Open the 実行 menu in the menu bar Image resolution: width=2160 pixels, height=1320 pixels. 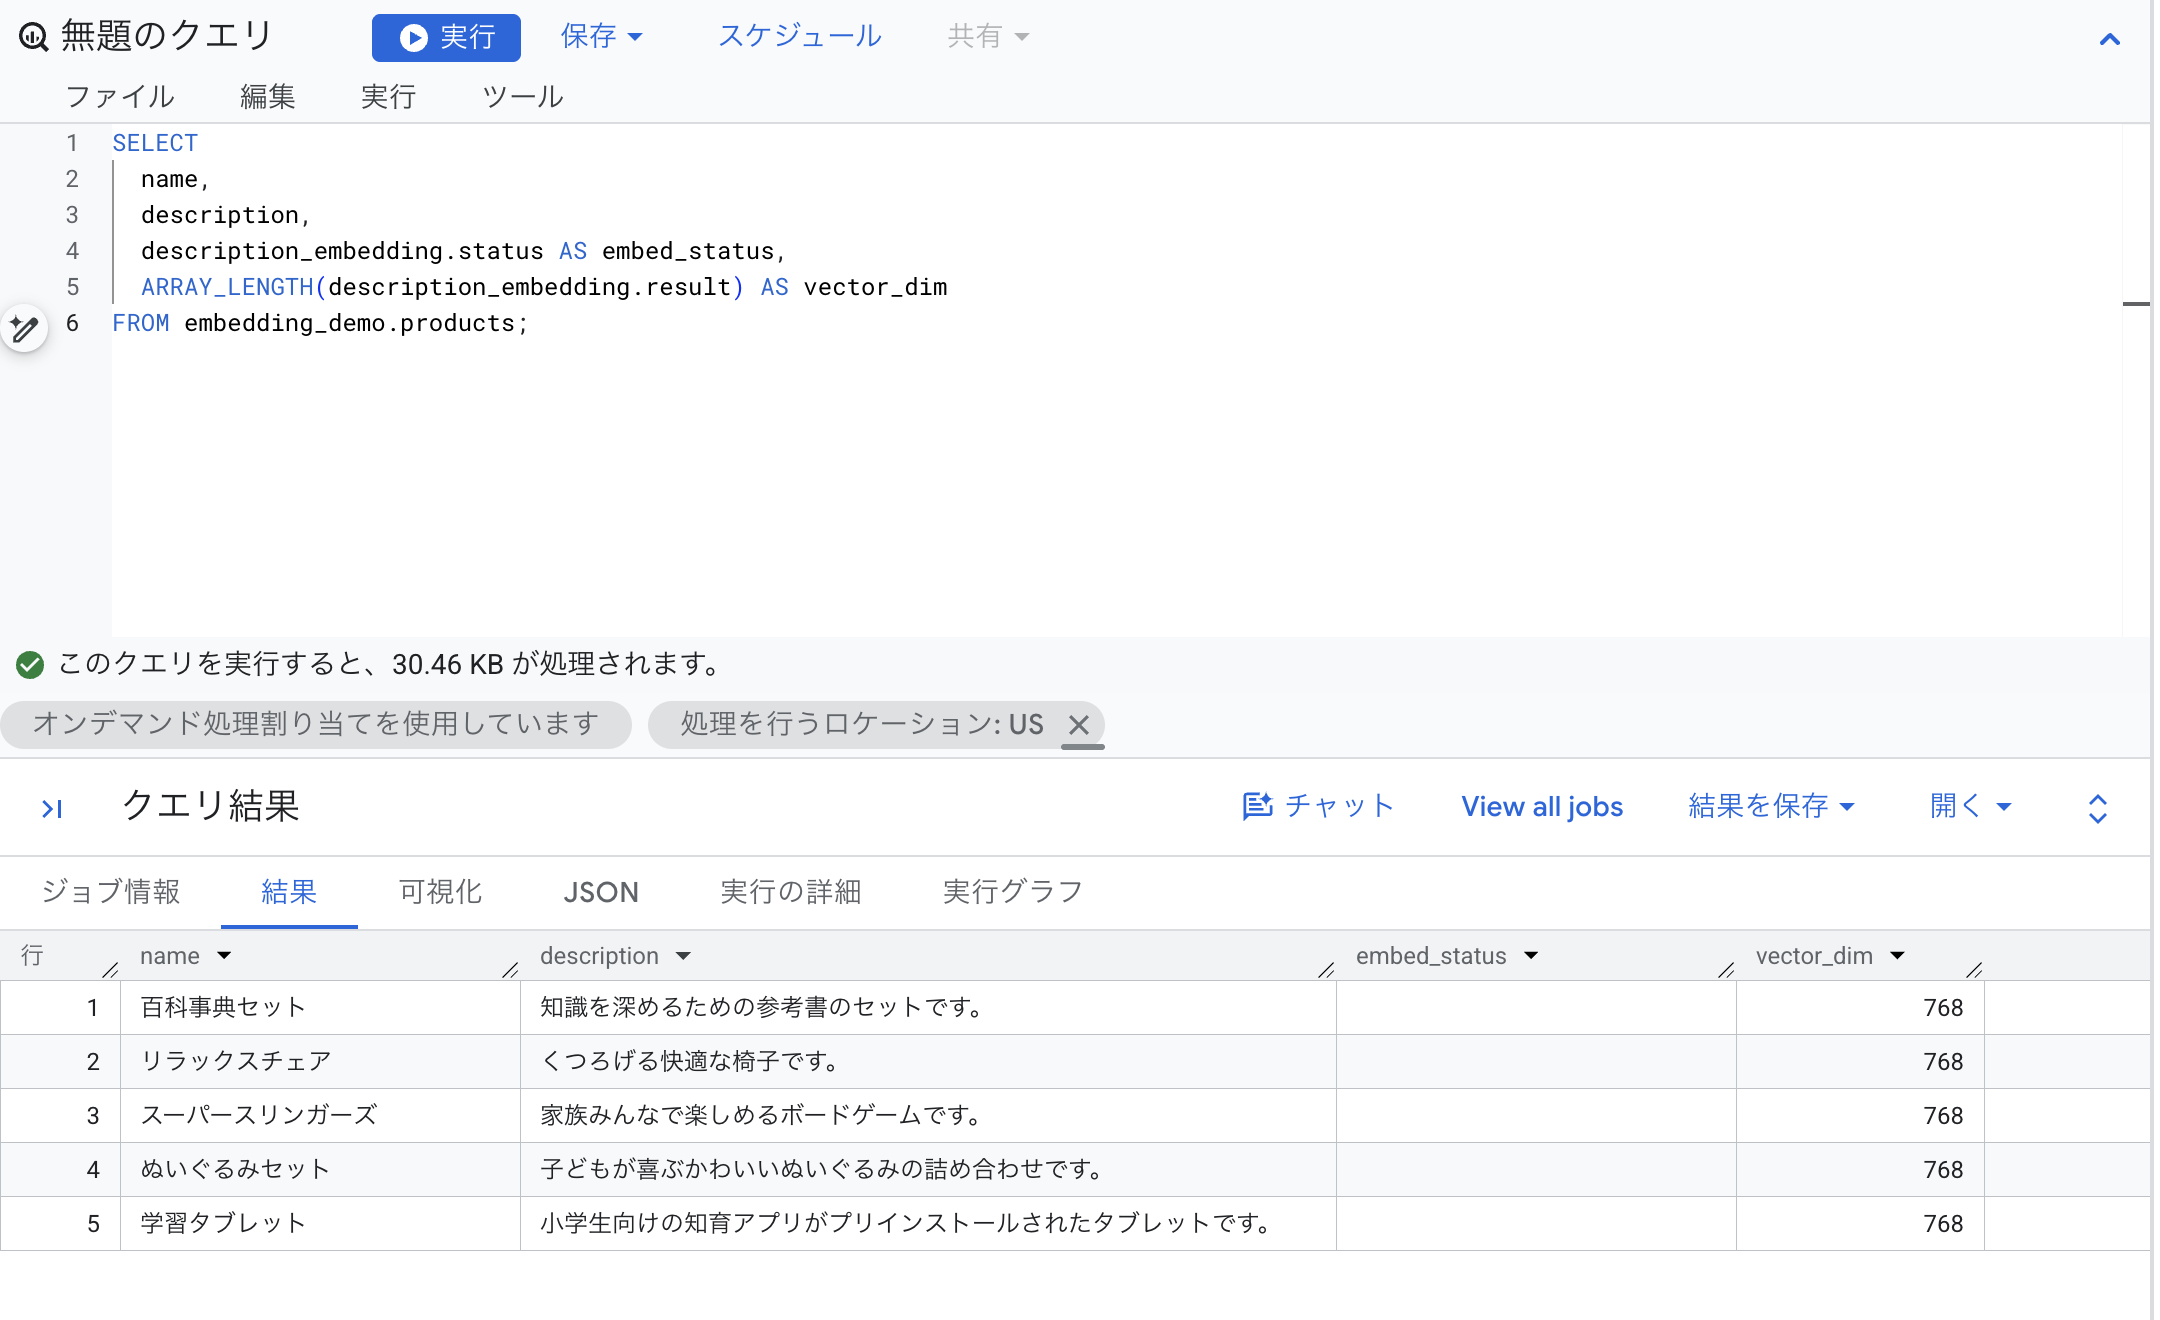pyautogui.click(x=388, y=97)
